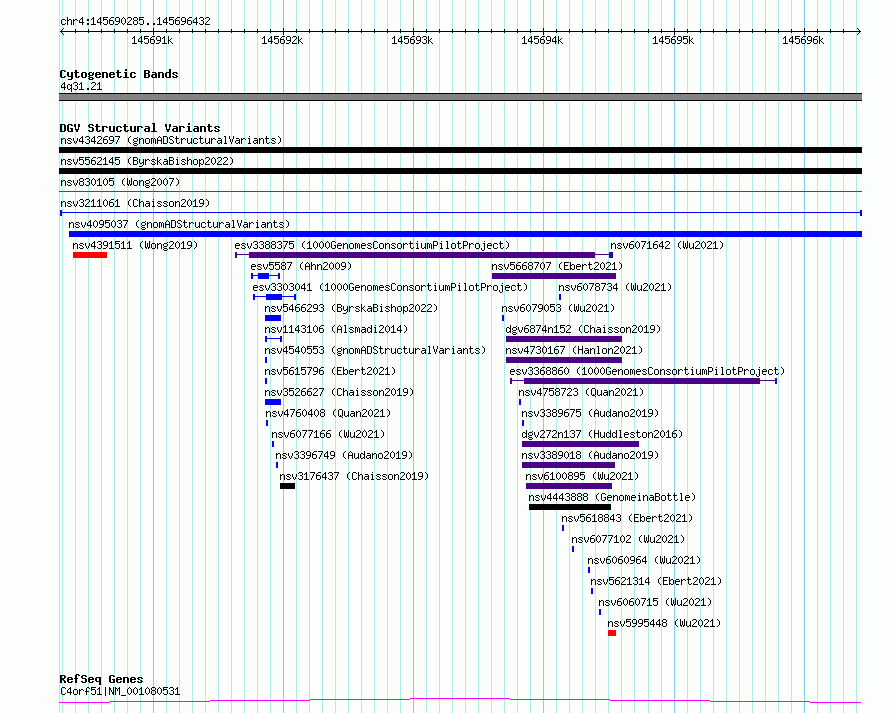
Task: Select nsv4540553 (gnomADStructuralVariants) label
Action: [x=375, y=350]
